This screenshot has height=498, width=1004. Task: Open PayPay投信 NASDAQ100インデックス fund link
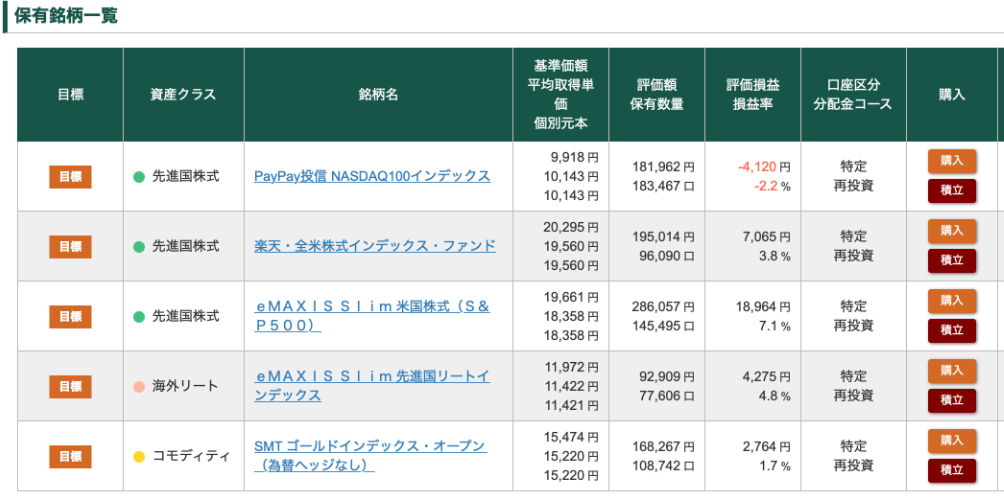coord(372,176)
